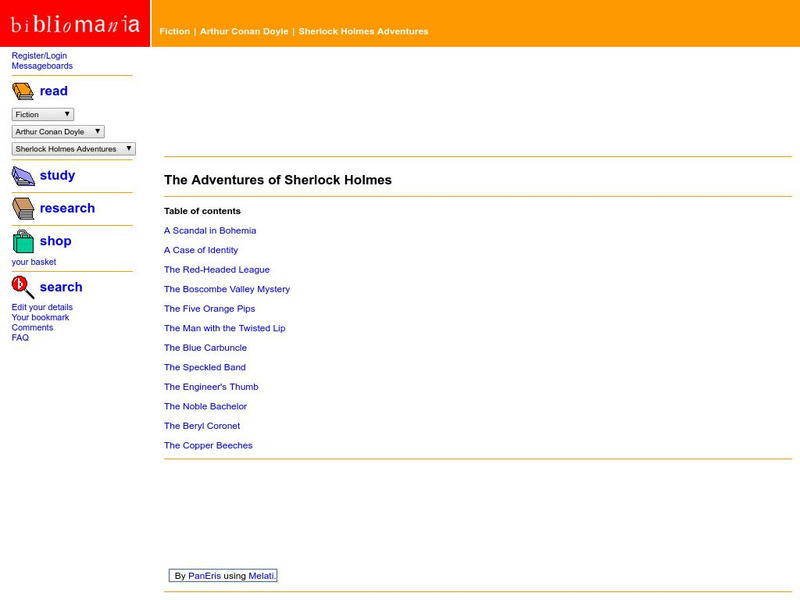
Task: View your basket link
Action: [34, 262]
